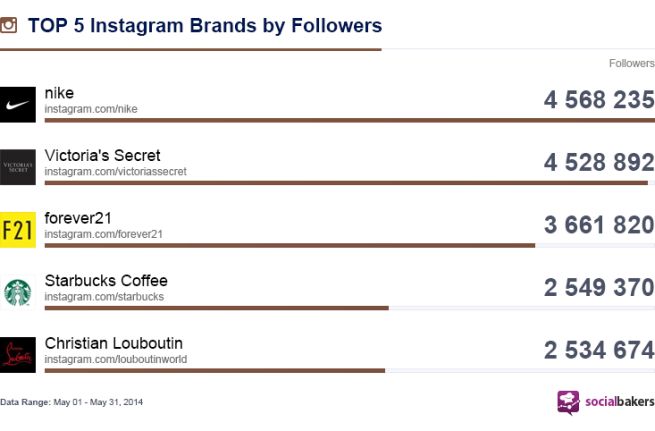Open the instagram.com/forever21 link
The height and width of the screenshot is (431, 655).
[103, 234]
